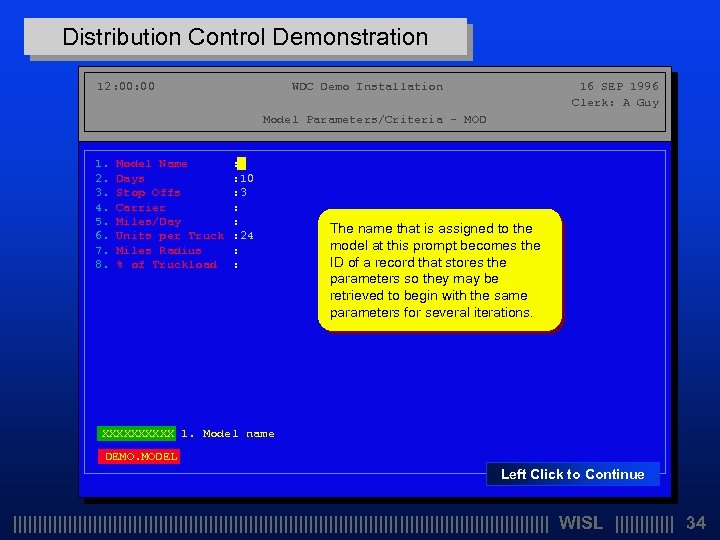
Task: Click the '1. Model name' prompt text
Action: pos(228,433)
